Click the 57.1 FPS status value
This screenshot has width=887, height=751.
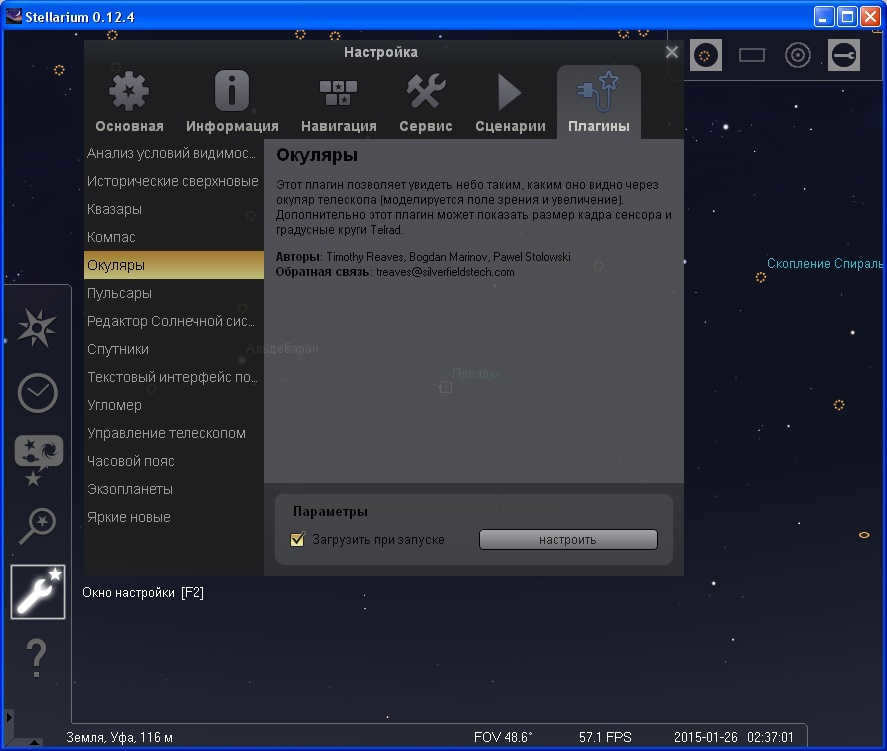[605, 737]
